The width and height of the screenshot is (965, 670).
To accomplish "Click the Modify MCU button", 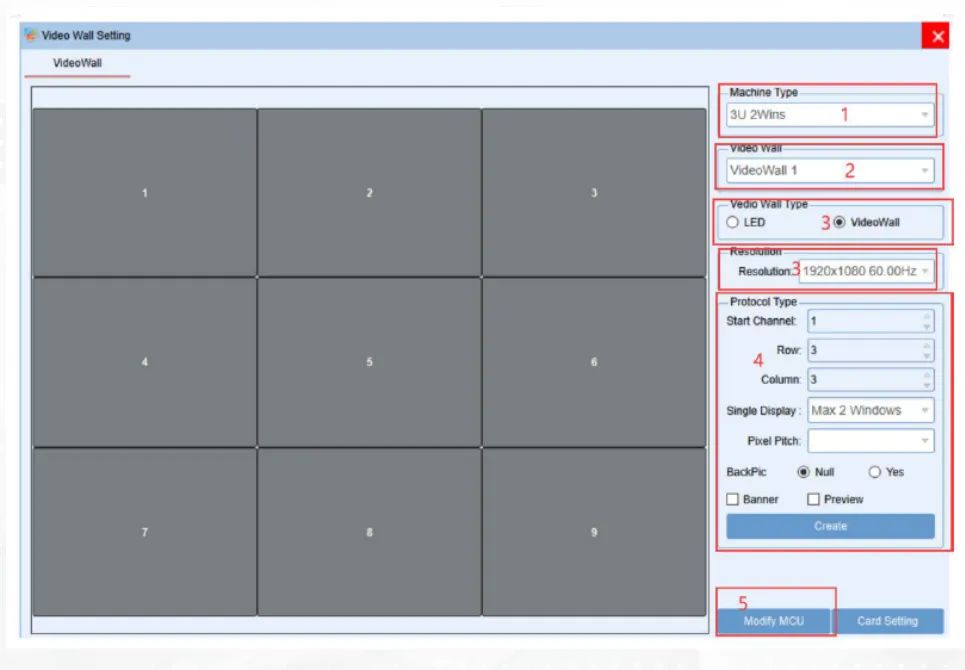I will pos(774,621).
